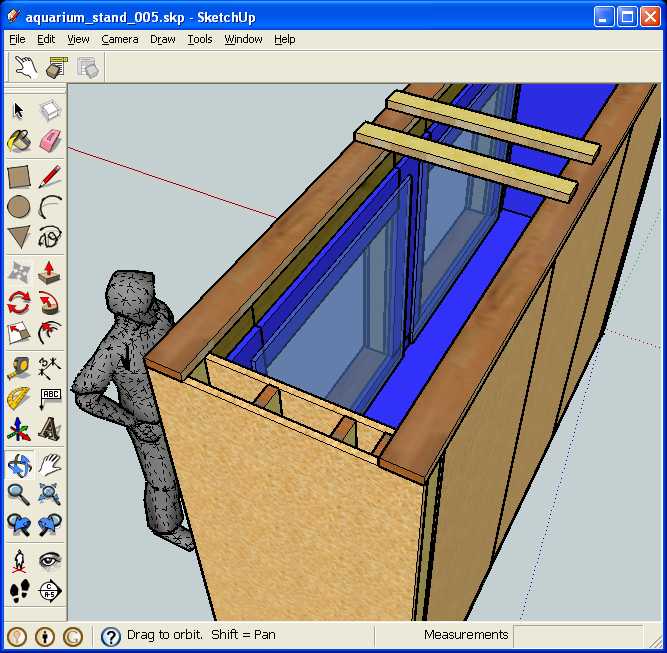Viewport: 667px width, 653px height.
Task: Click the hand icon in top toolbar
Action: 26,67
